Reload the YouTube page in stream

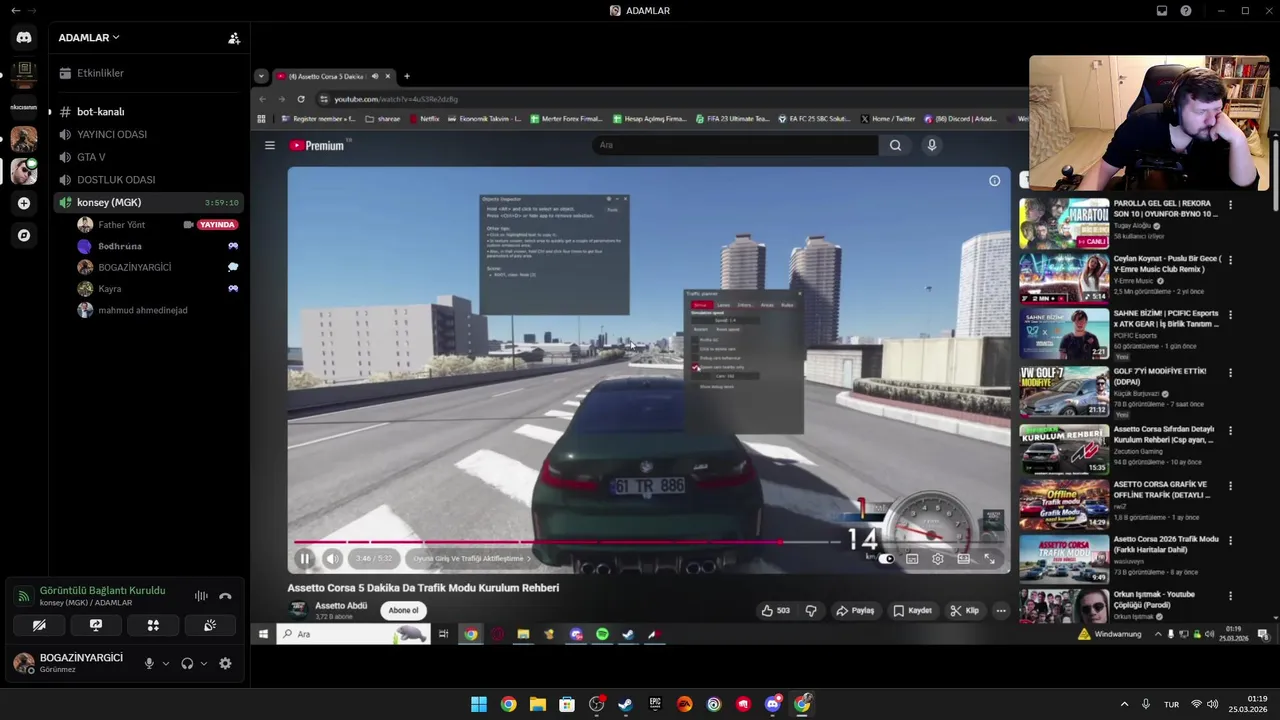tap(301, 99)
